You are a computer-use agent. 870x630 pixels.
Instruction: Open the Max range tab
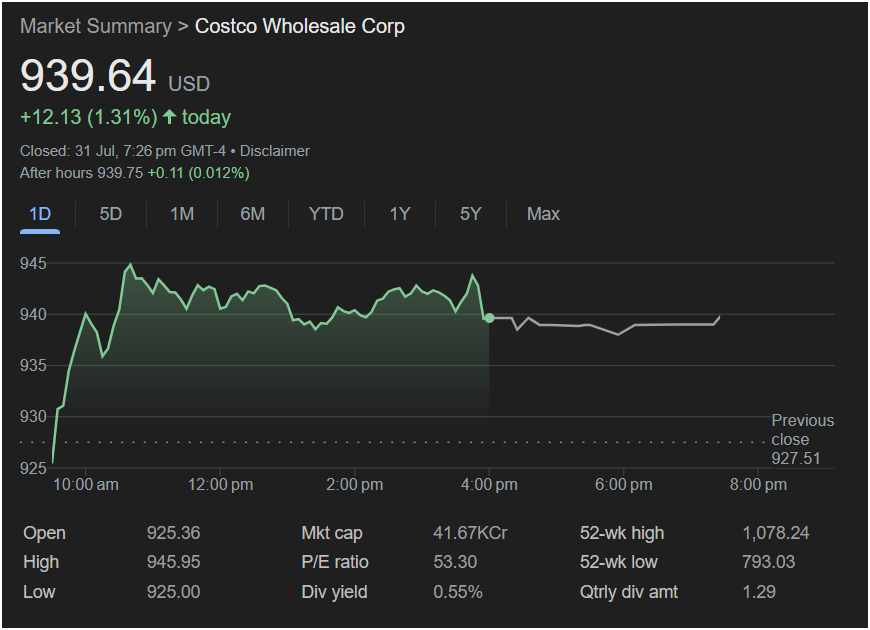coord(543,214)
